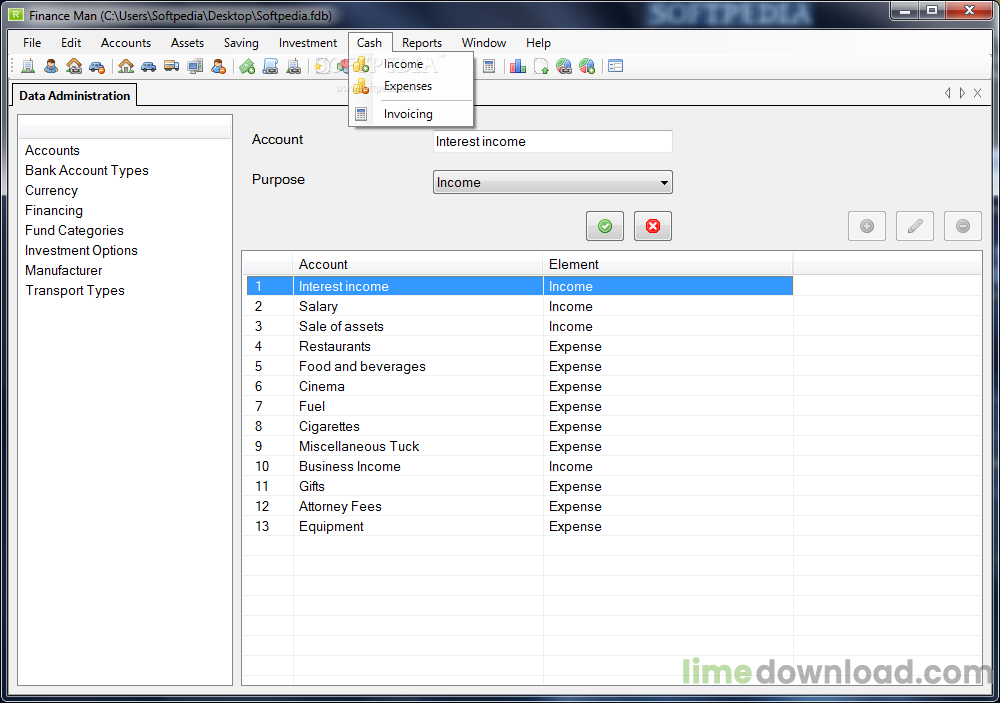Open the Help menu
The height and width of the screenshot is (703, 1000).
(x=538, y=43)
